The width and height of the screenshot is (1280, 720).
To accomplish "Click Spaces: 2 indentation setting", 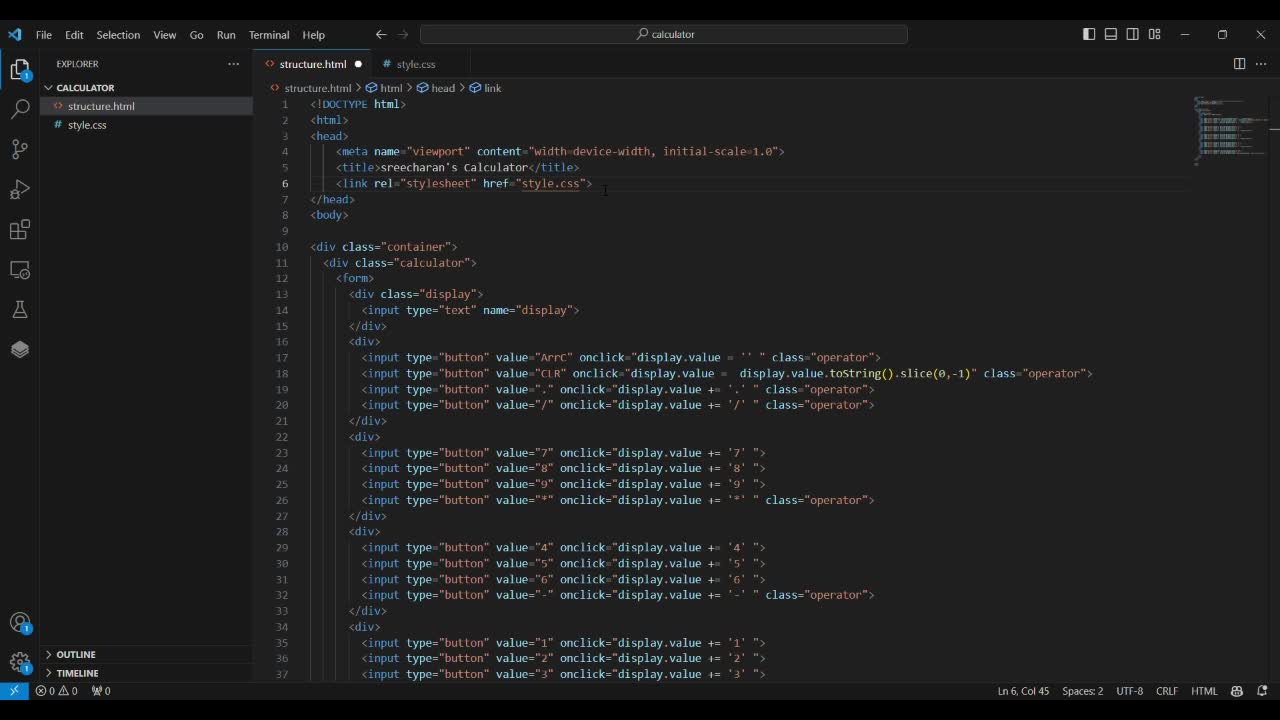I will coord(1082,691).
